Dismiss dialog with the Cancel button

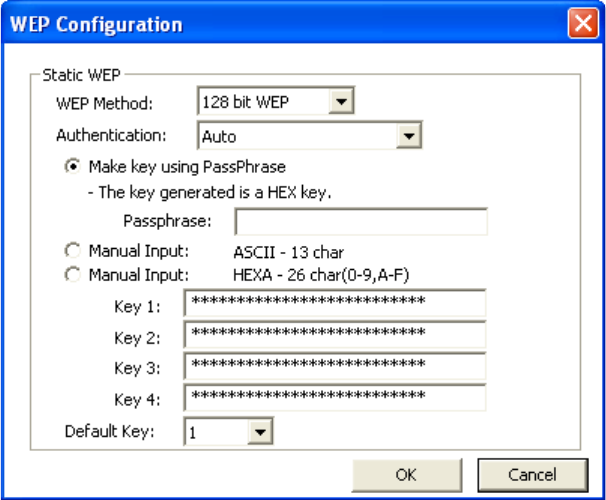click(533, 475)
